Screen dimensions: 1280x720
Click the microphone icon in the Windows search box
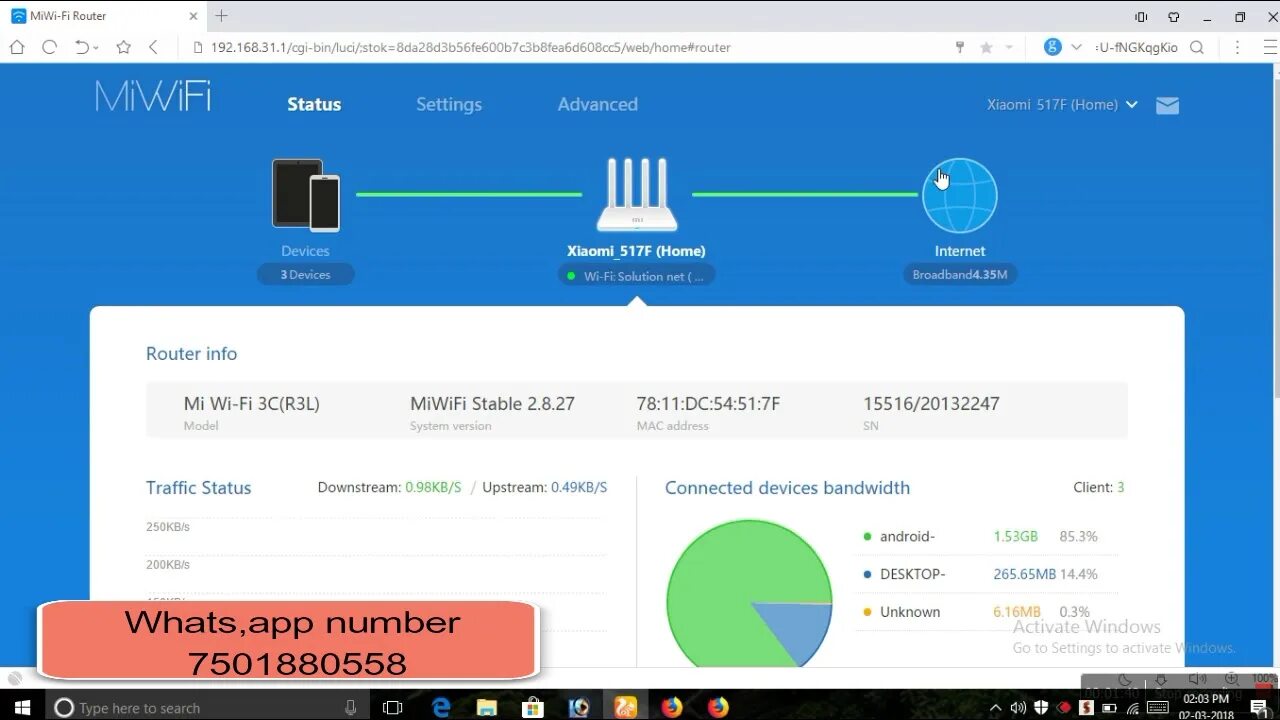point(351,707)
